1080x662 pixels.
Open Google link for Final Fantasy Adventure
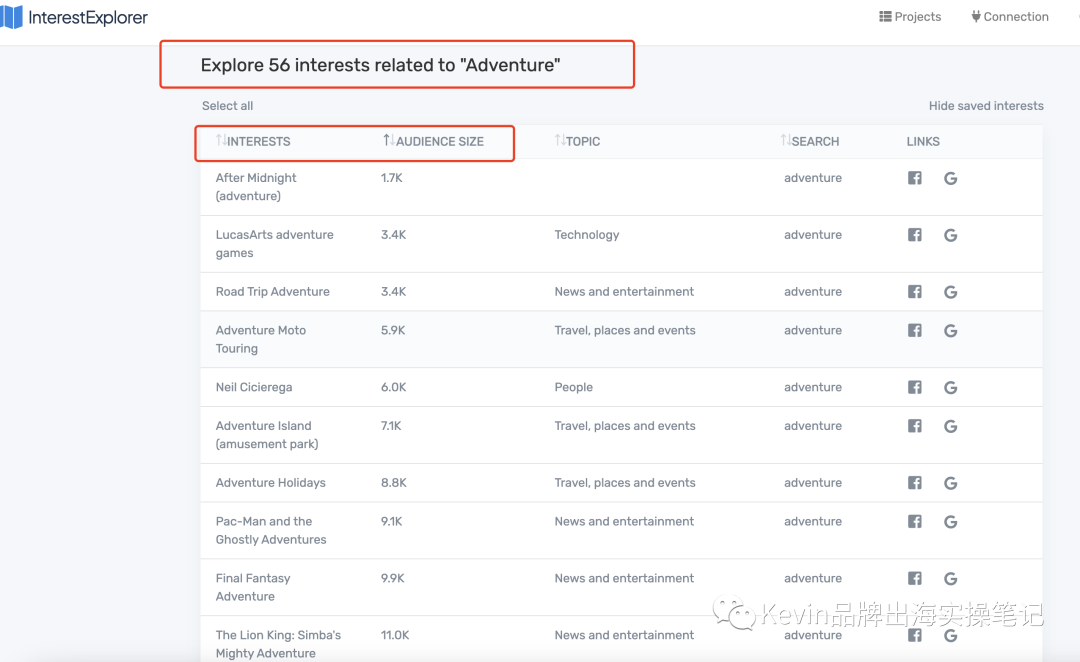(x=950, y=578)
